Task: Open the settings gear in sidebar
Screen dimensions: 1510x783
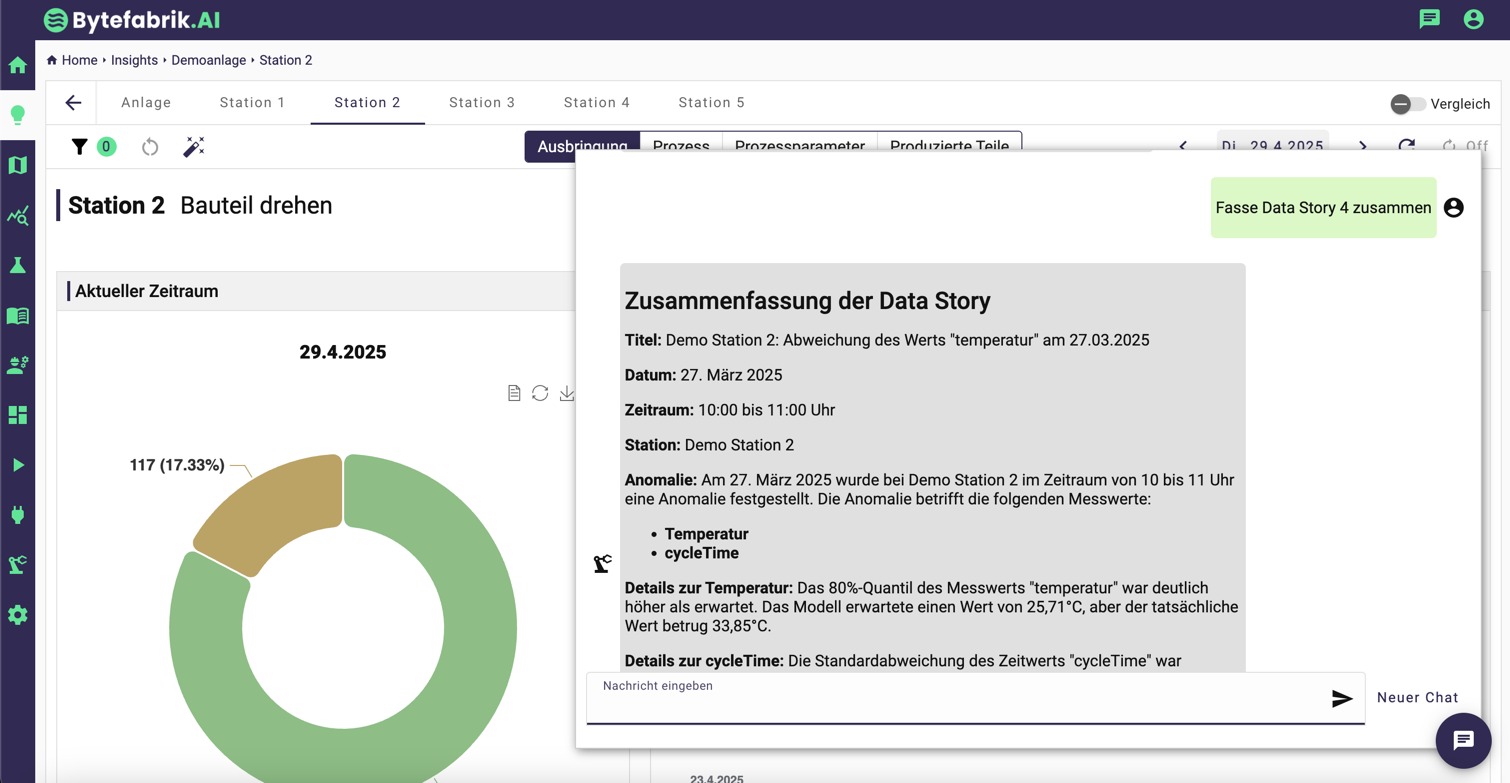Action: click(18, 615)
